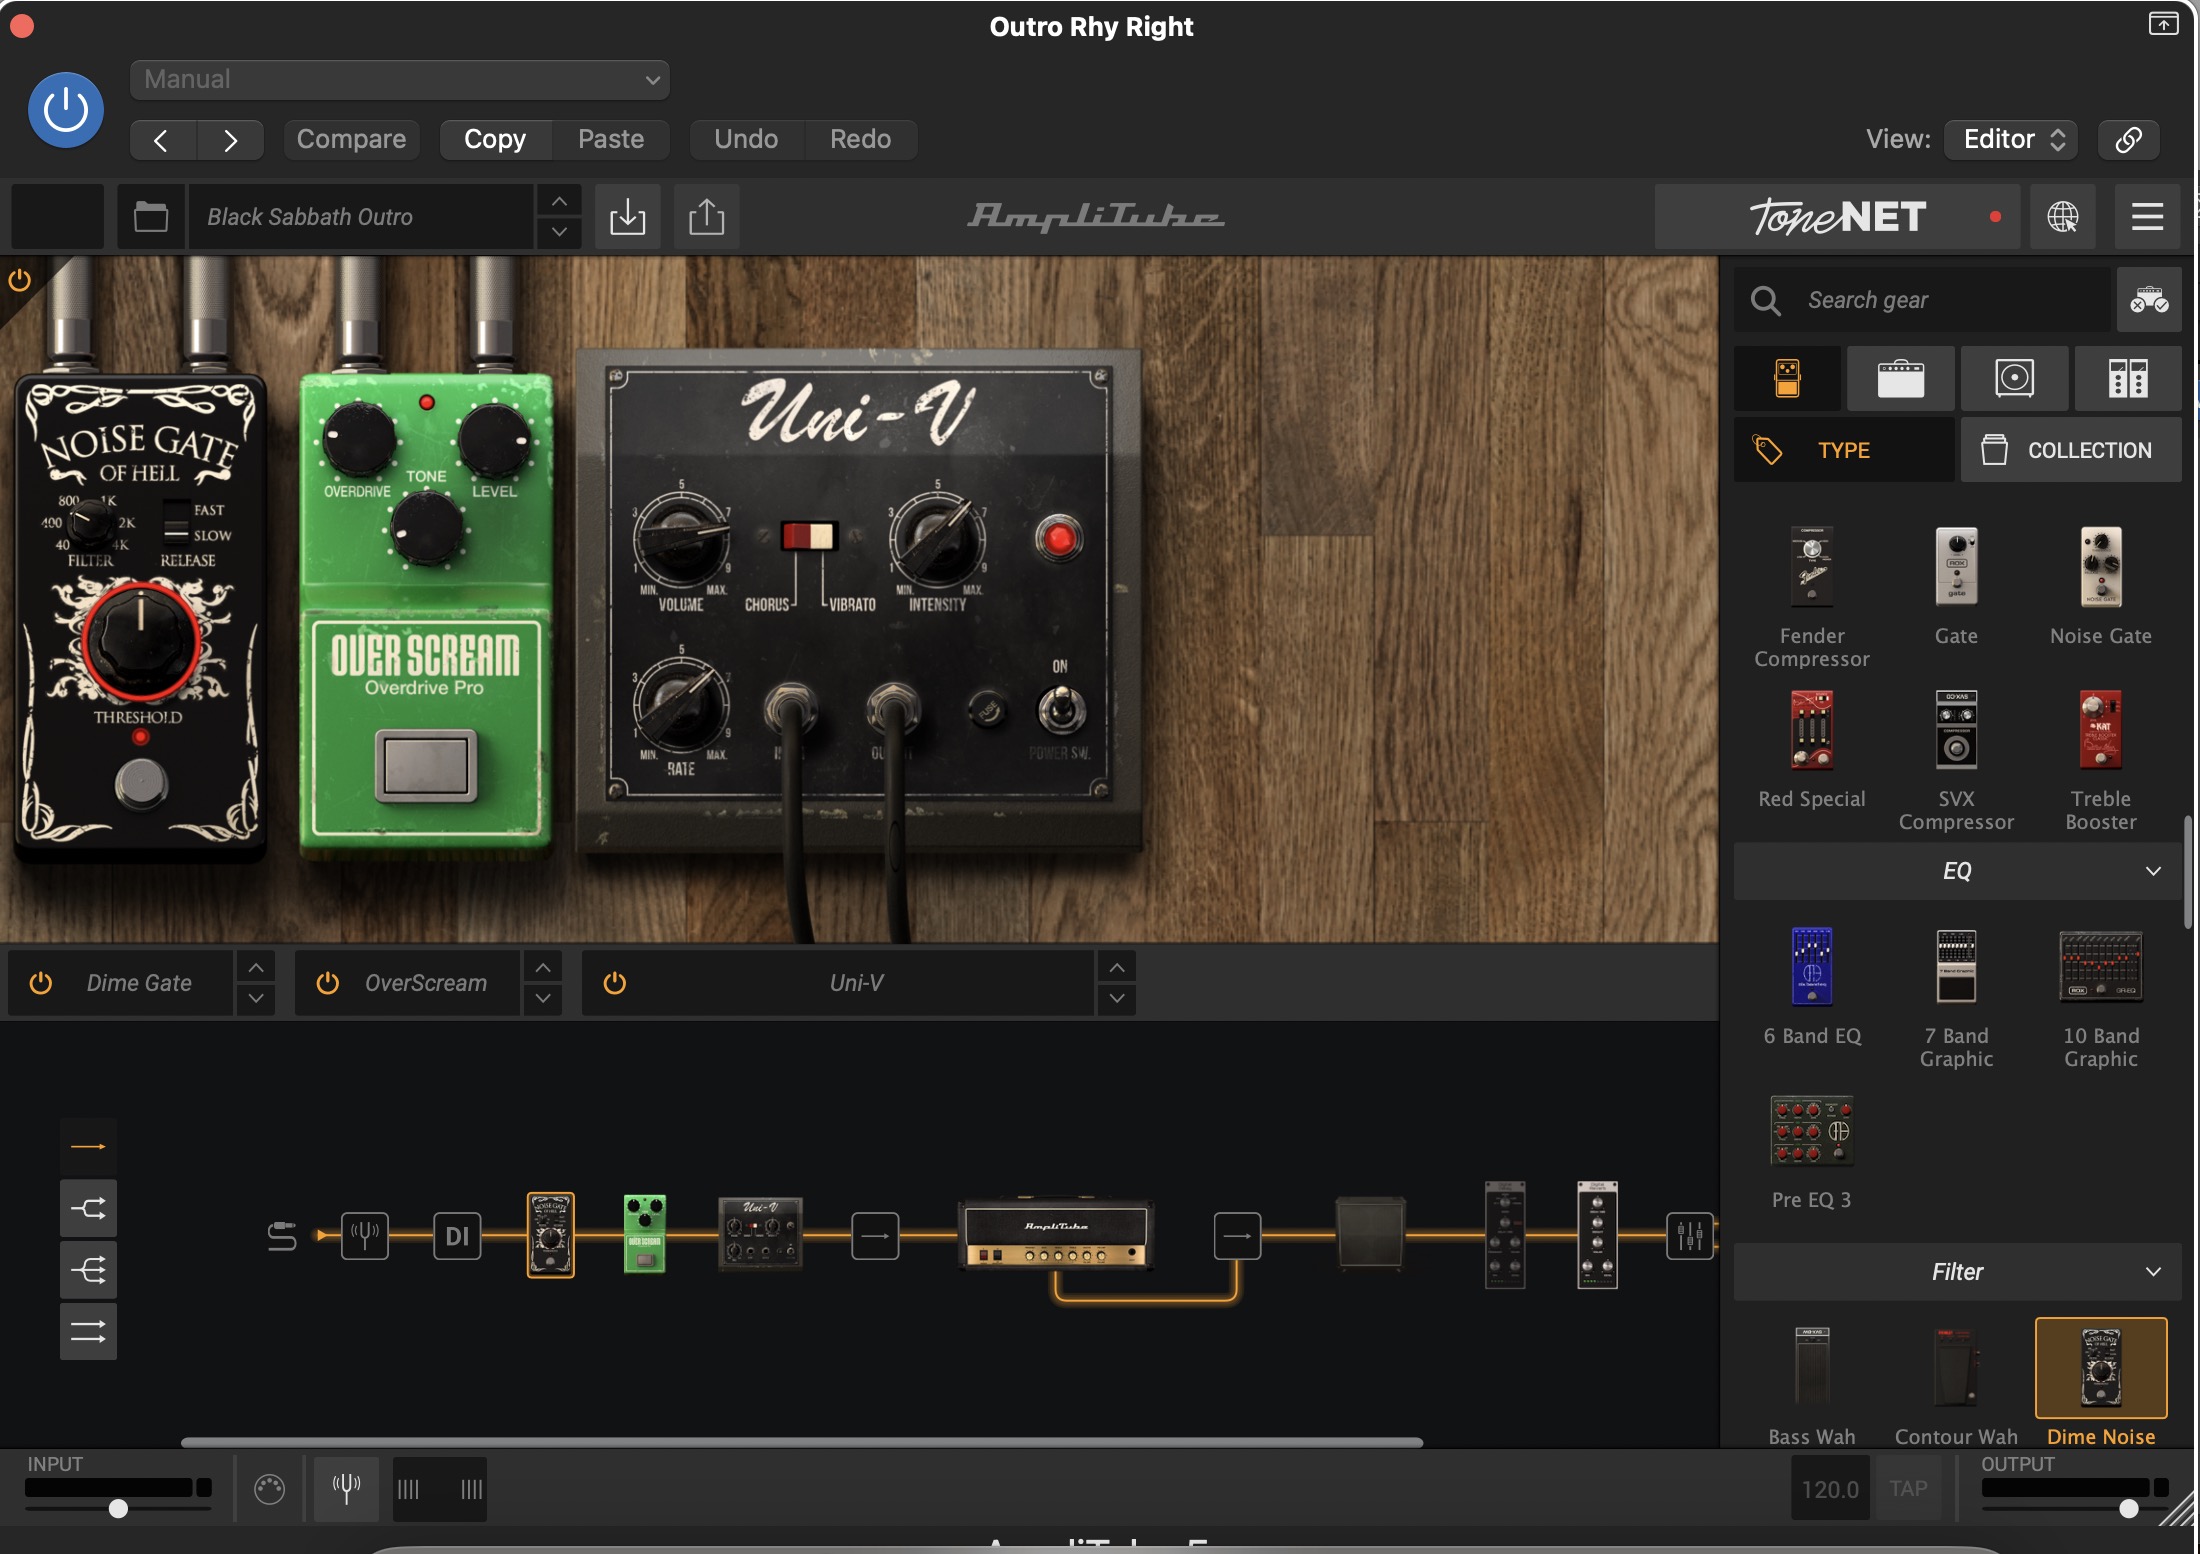
Task: Select the Noise Gate pedal
Action: 2101,586
